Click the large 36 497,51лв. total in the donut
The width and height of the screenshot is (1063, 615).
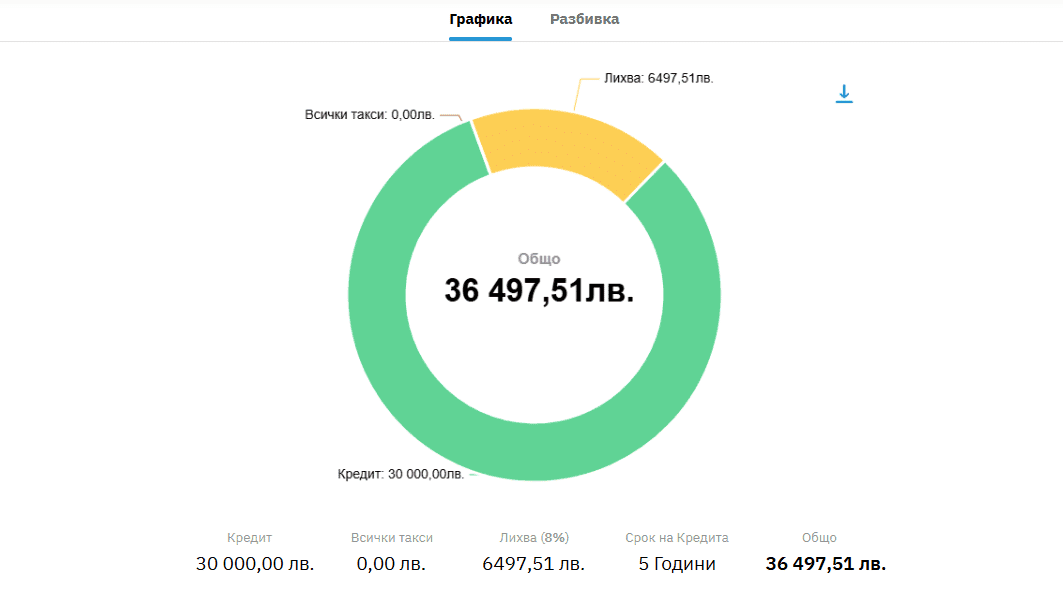pos(539,291)
